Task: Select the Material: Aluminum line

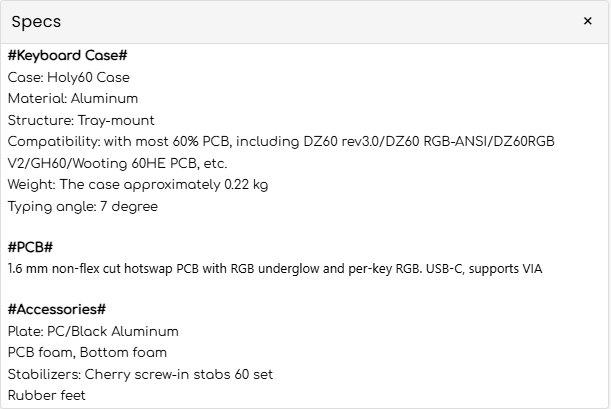Action: click(x=72, y=99)
